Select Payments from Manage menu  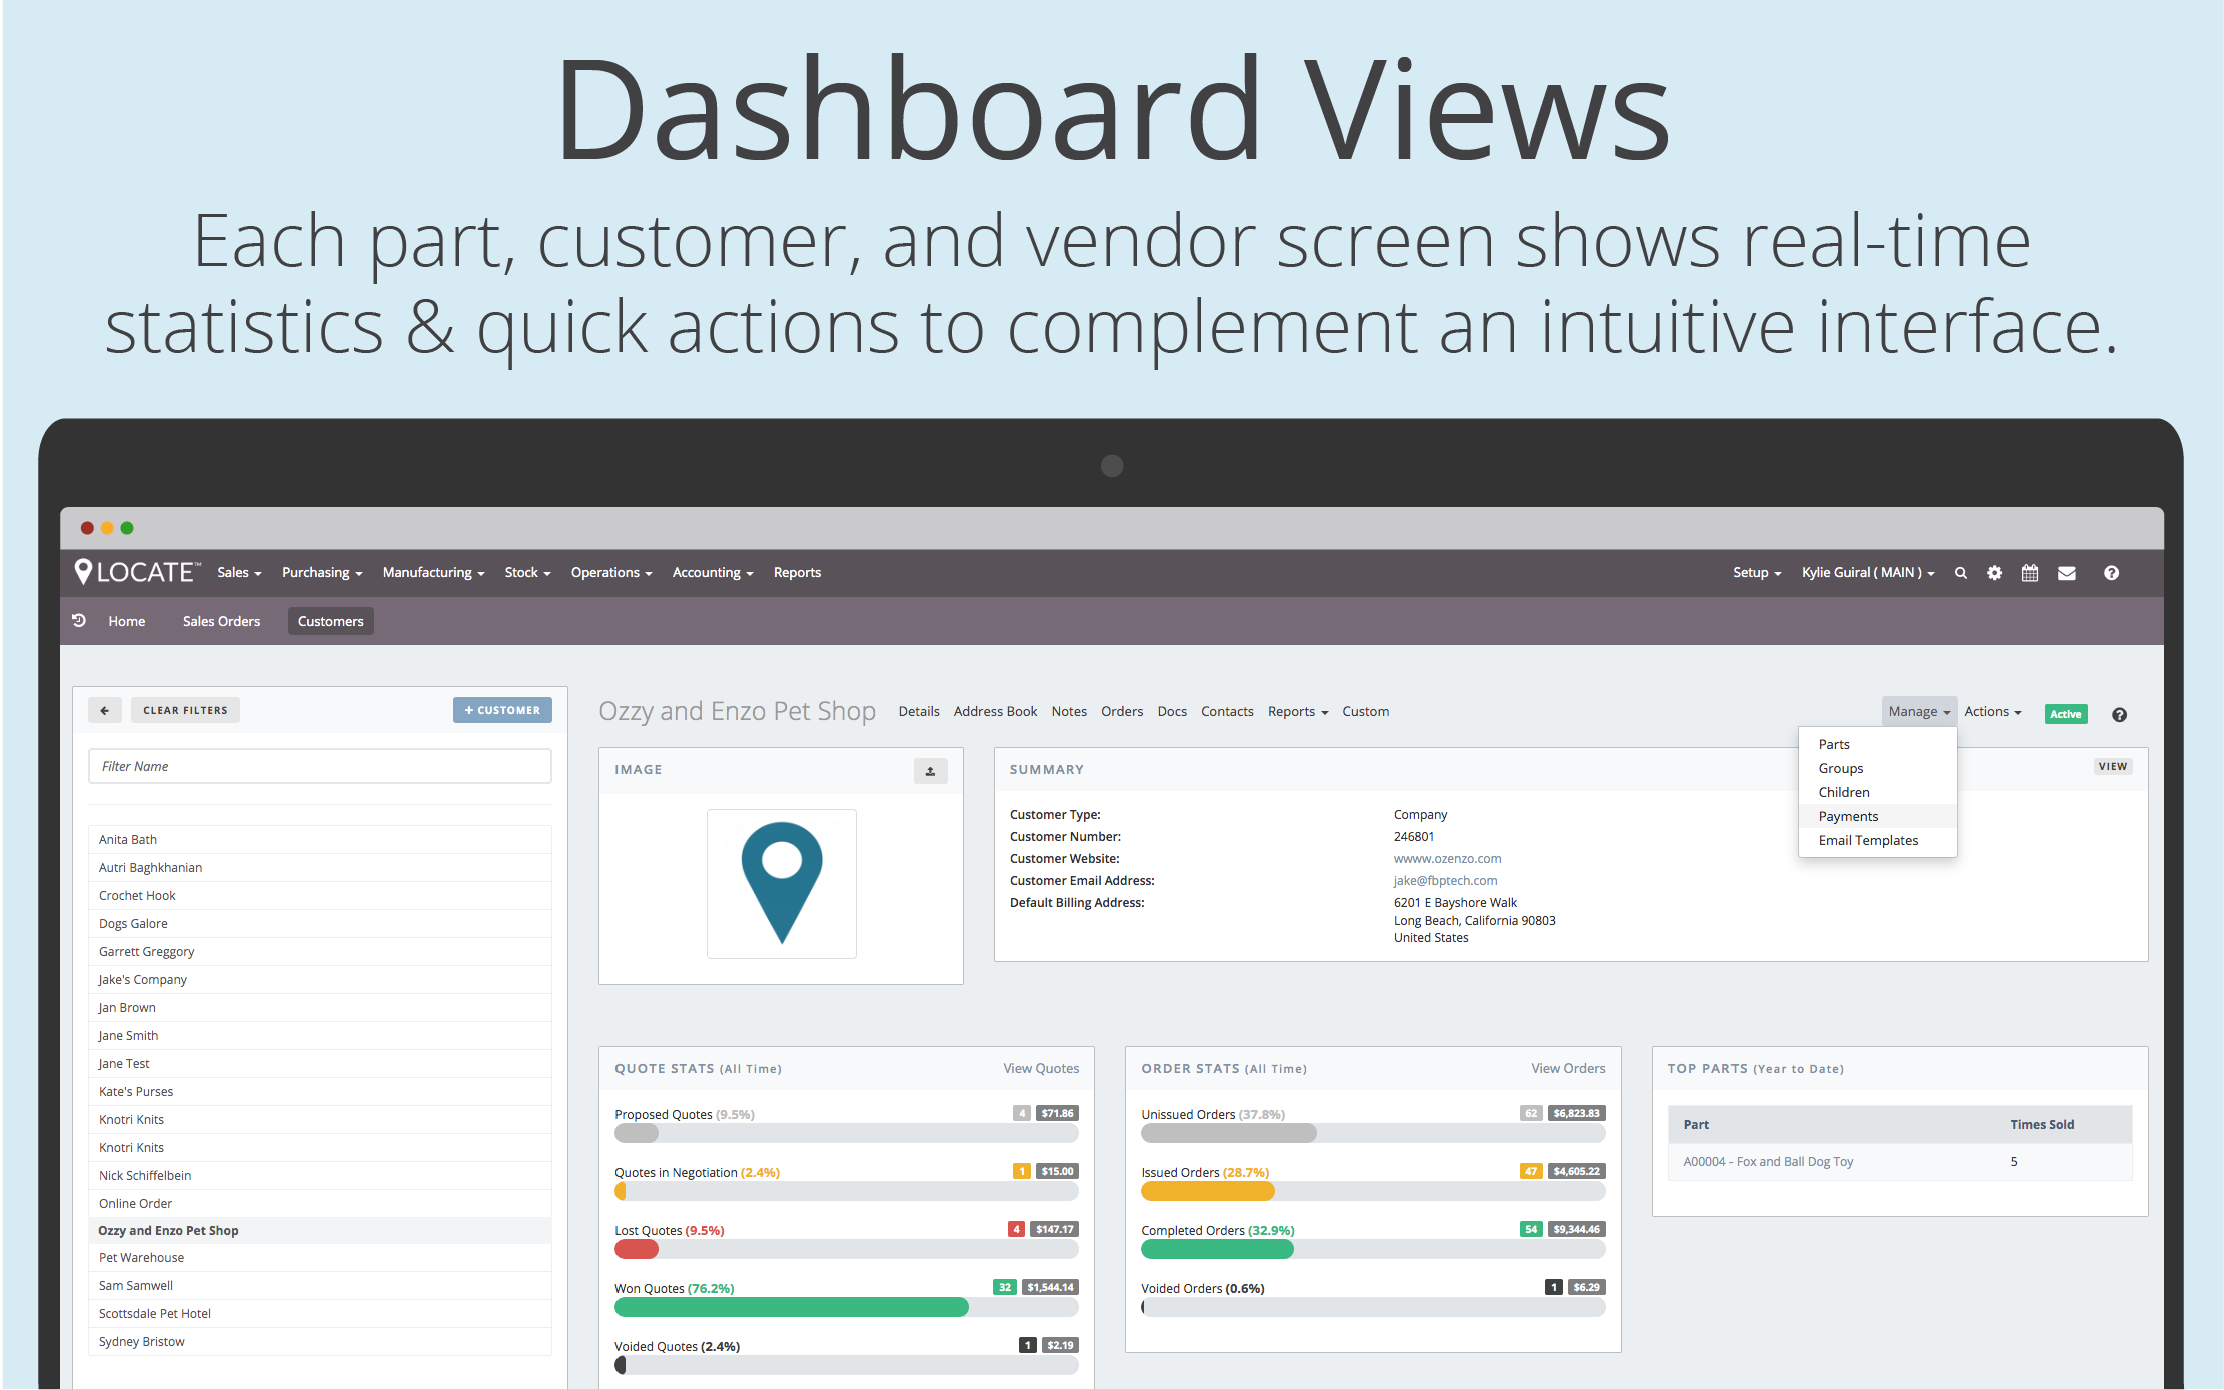coord(1848,816)
